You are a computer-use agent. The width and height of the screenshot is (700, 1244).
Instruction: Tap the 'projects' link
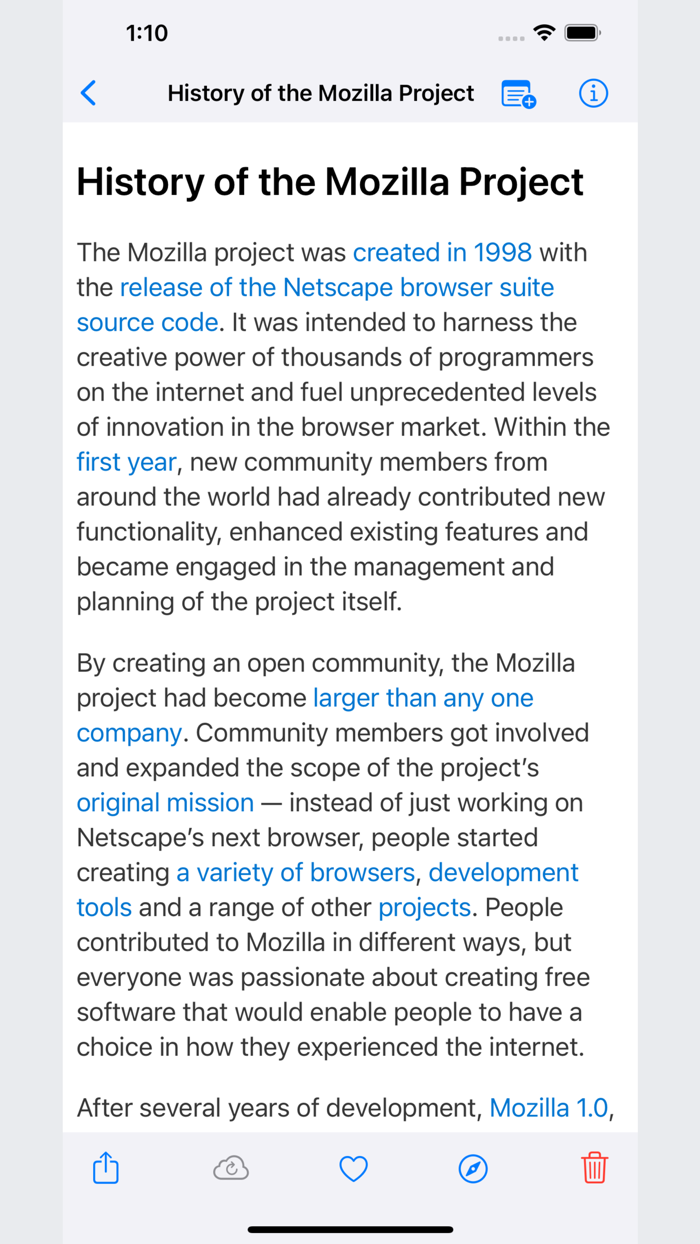pyautogui.click(x=424, y=907)
